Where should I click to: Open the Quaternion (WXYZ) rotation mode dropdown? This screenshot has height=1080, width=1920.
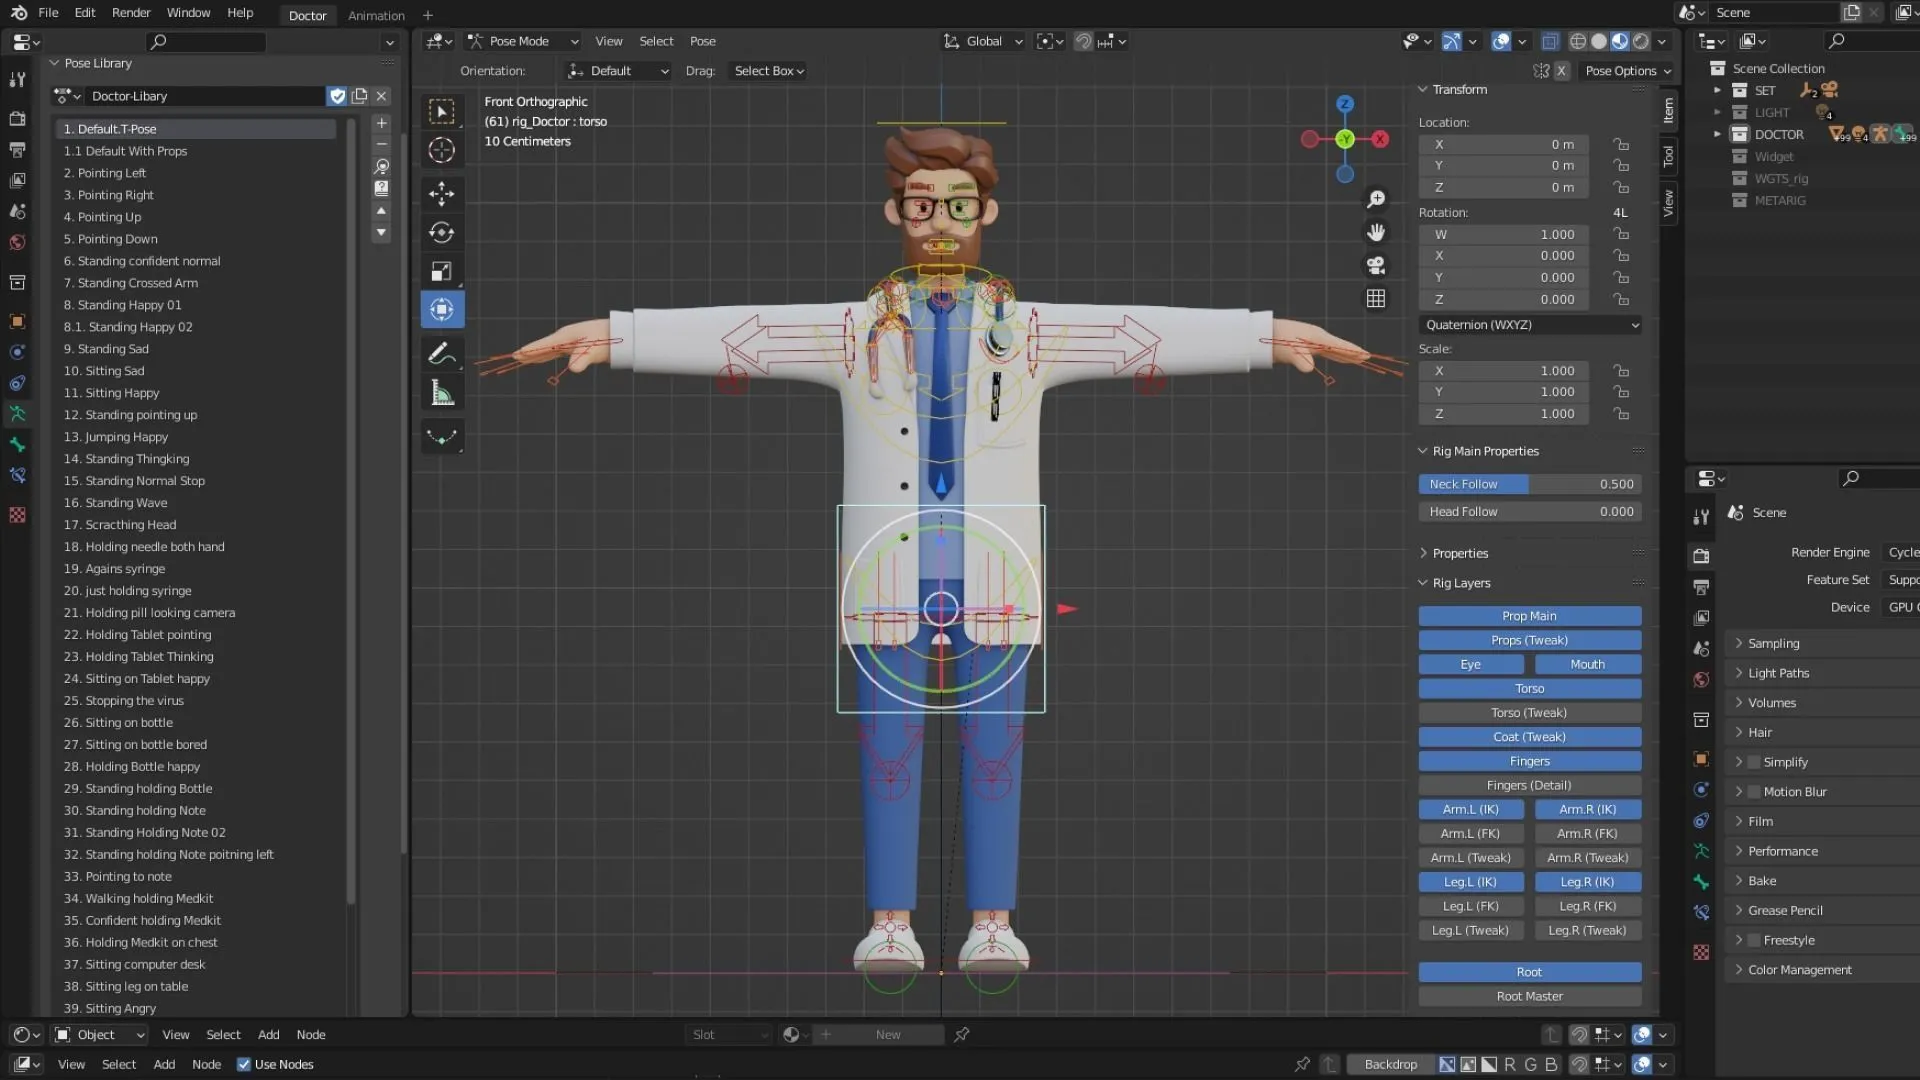click(x=1529, y=325)
